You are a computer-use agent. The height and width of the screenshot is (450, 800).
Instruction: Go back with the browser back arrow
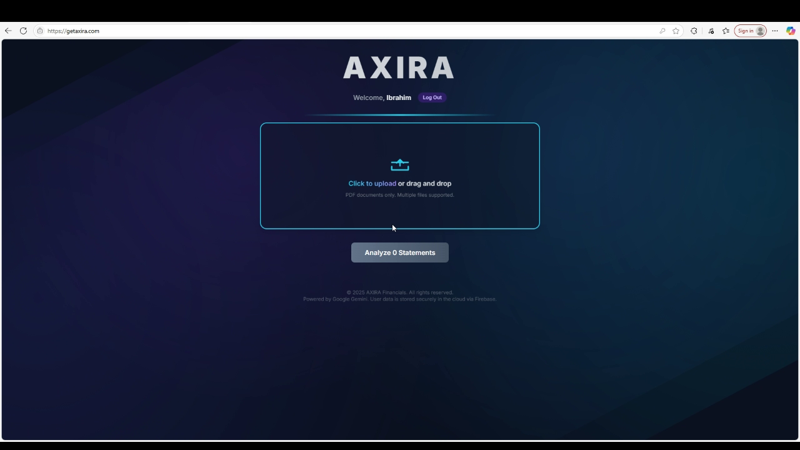coord(8,31)
